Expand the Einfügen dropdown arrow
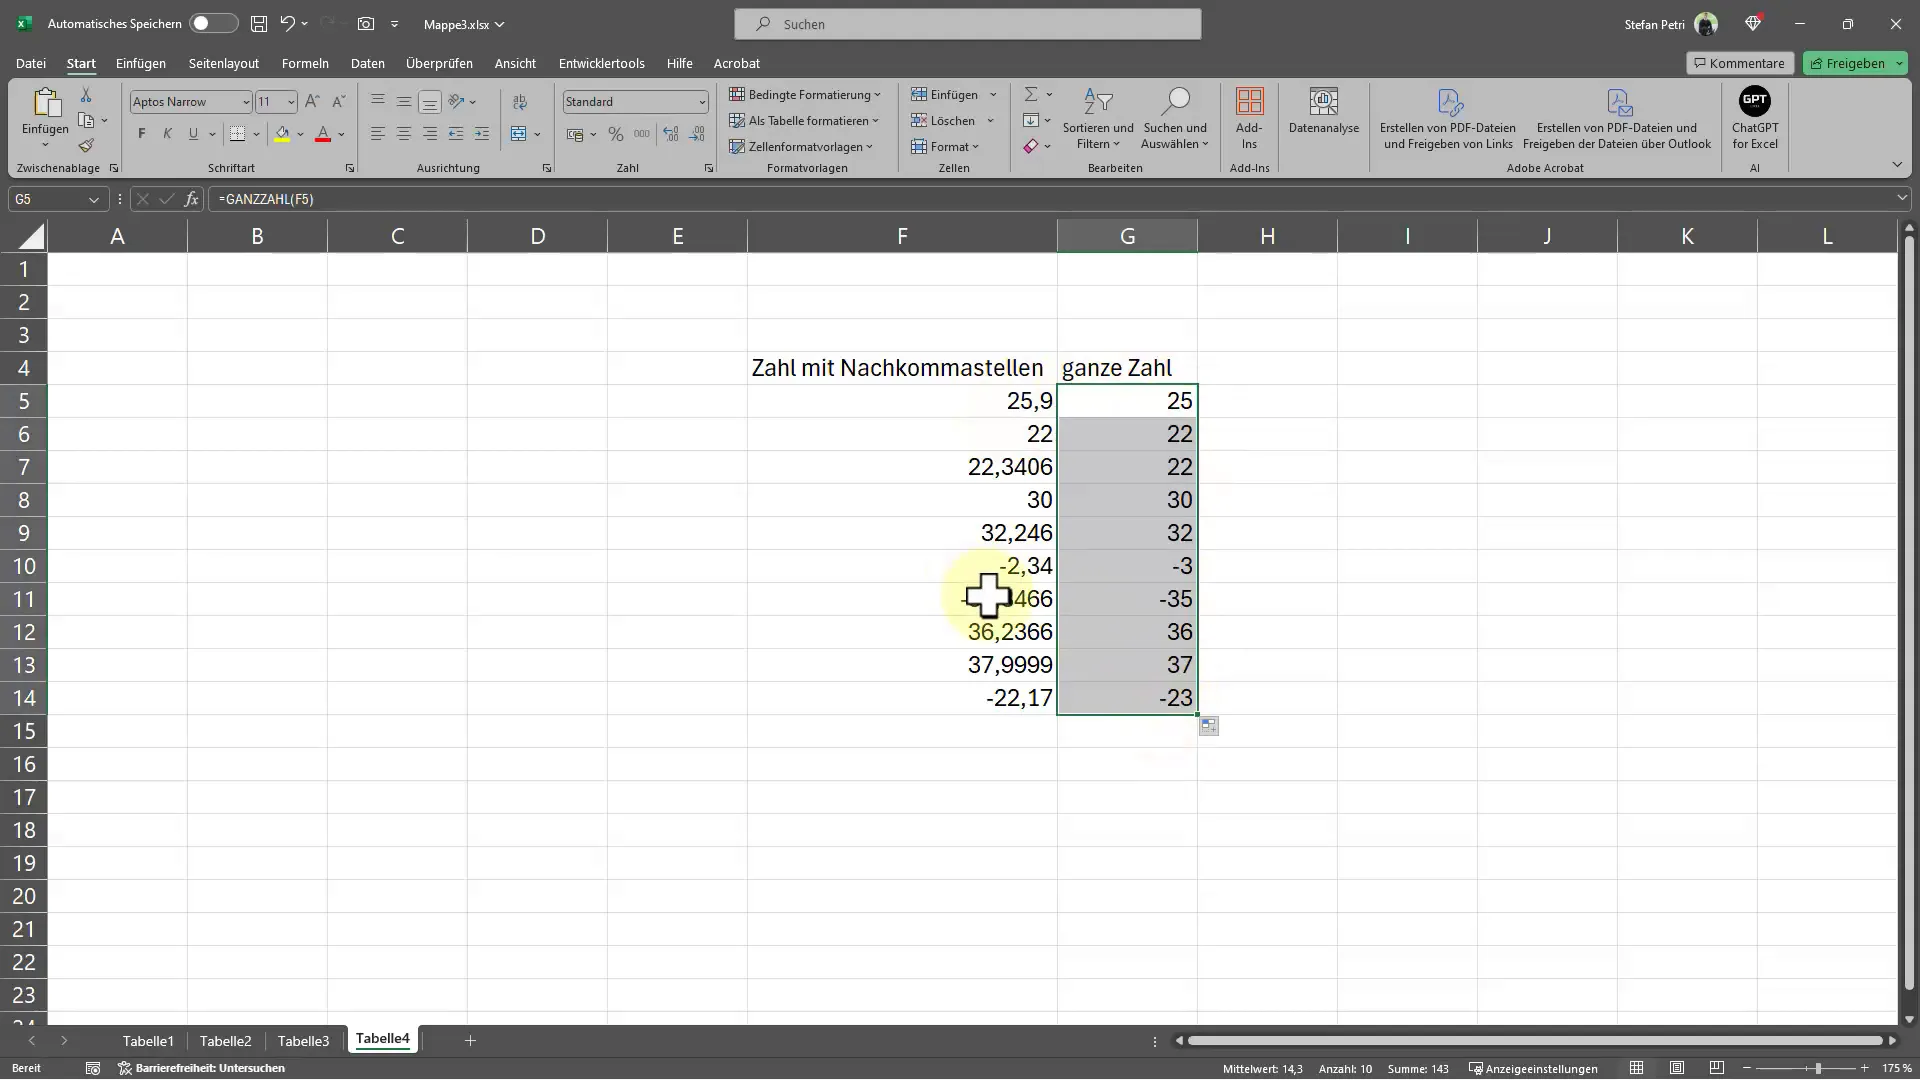Viewport: 1920px width, 1080px height. tap(993, 94)
